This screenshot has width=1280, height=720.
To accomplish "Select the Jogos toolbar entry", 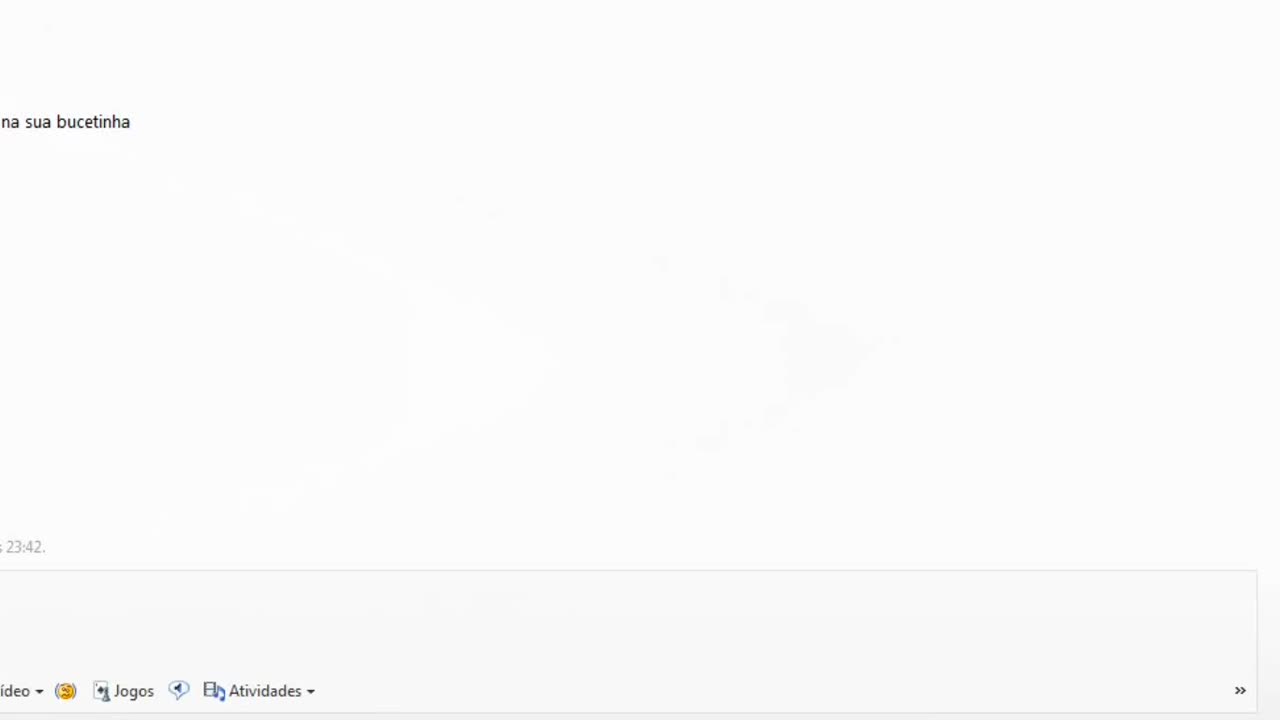I will point(123,691).
